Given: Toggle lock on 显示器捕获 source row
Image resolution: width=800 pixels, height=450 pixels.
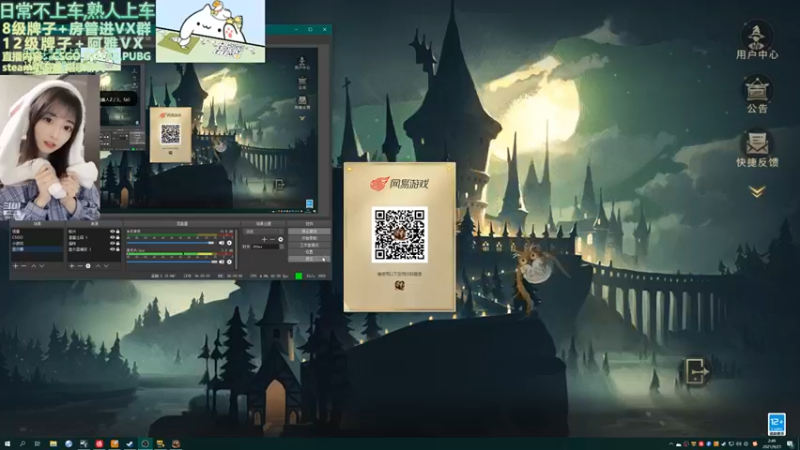Looking at the screenshot, I should click(x=118, y=249).
